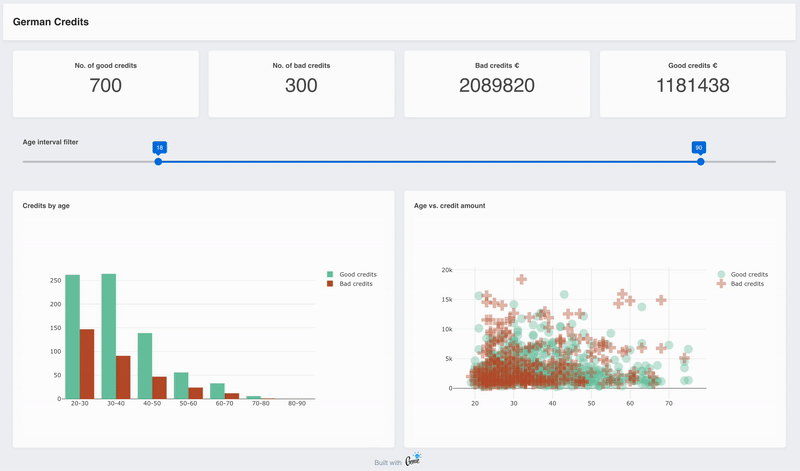
Task: Click the green bar for 20-30 age group
Action: 72,337
